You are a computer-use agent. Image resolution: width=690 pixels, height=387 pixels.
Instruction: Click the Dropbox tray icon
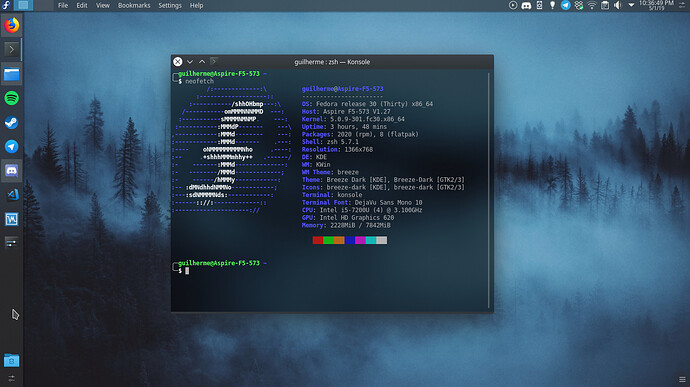point(579,5)
